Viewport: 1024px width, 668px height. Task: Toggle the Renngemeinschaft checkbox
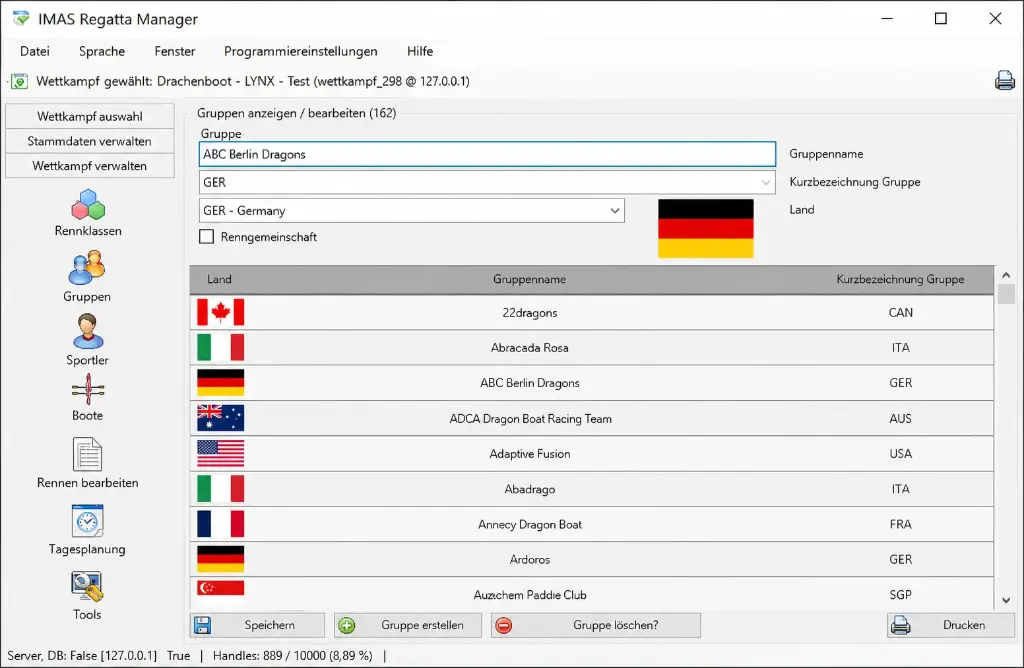(x=206, y=236)
